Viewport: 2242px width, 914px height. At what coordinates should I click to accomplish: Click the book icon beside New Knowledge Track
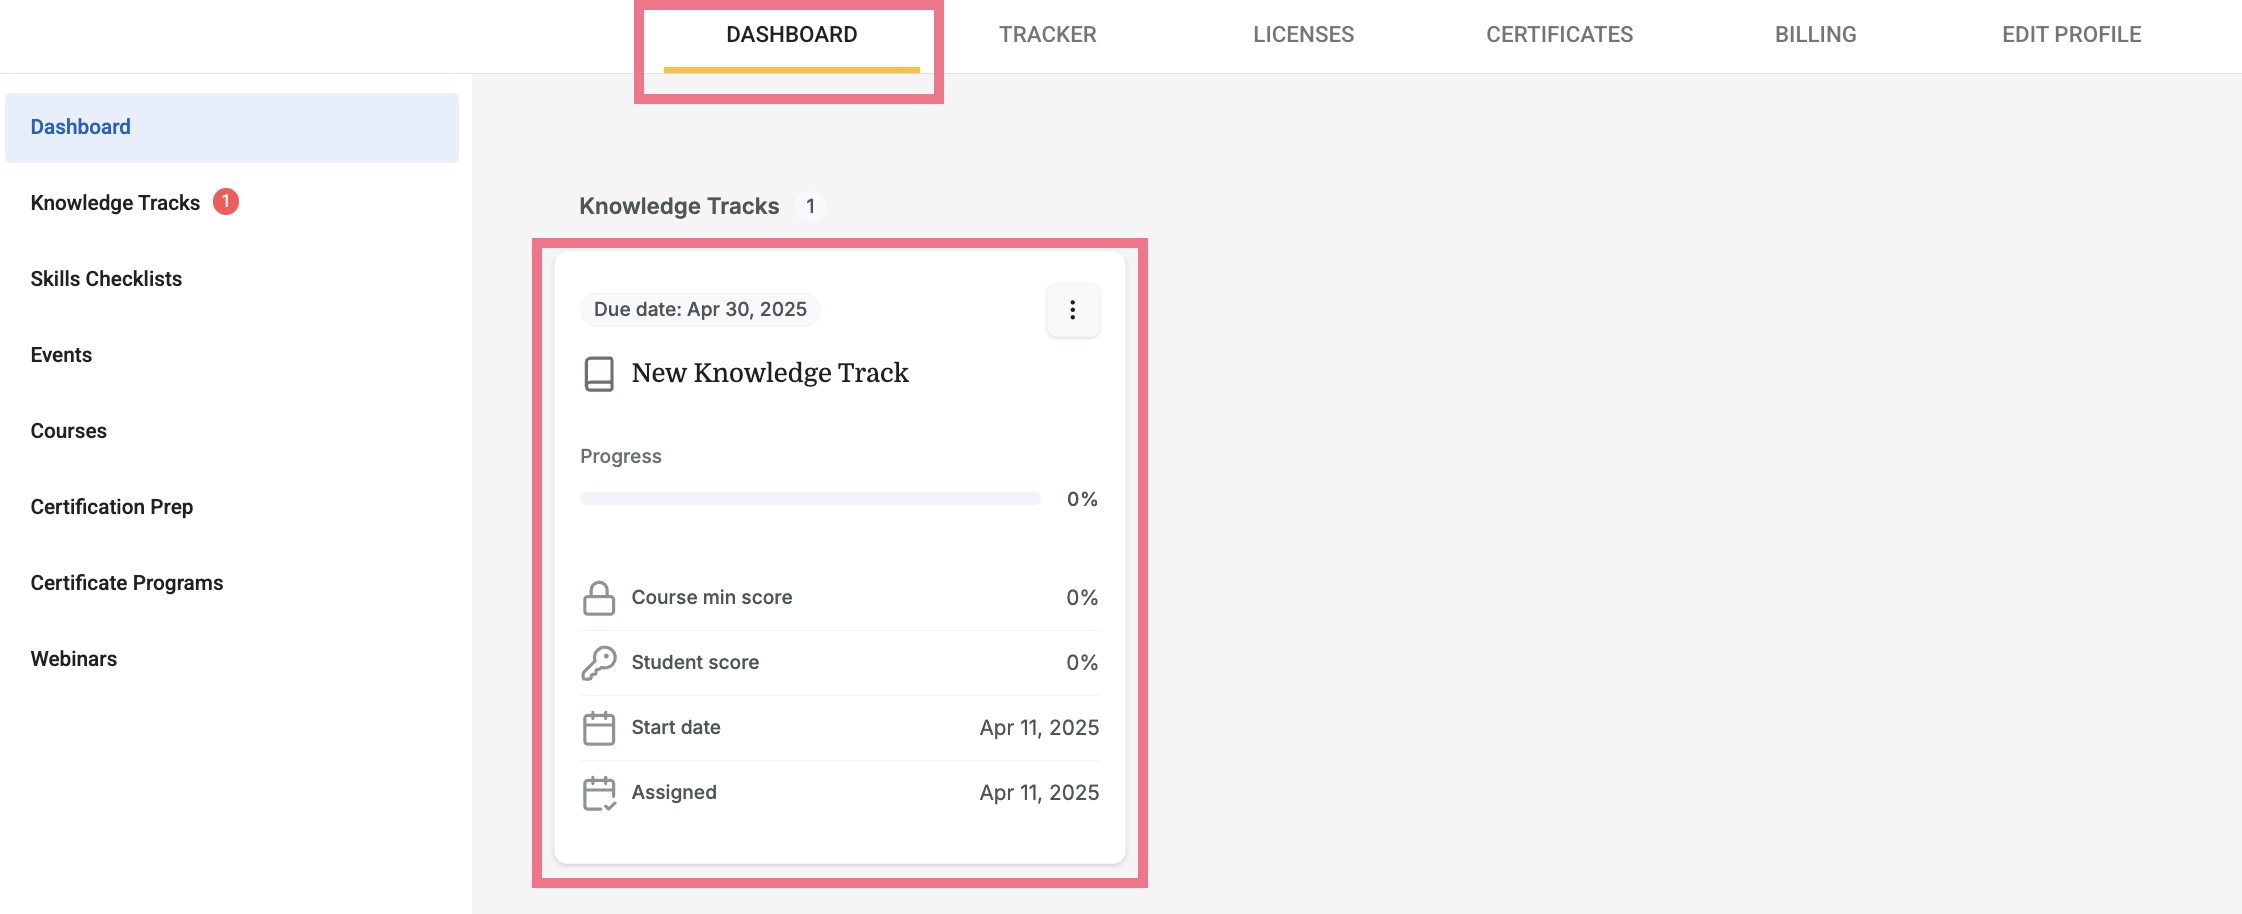coord(599,374)
